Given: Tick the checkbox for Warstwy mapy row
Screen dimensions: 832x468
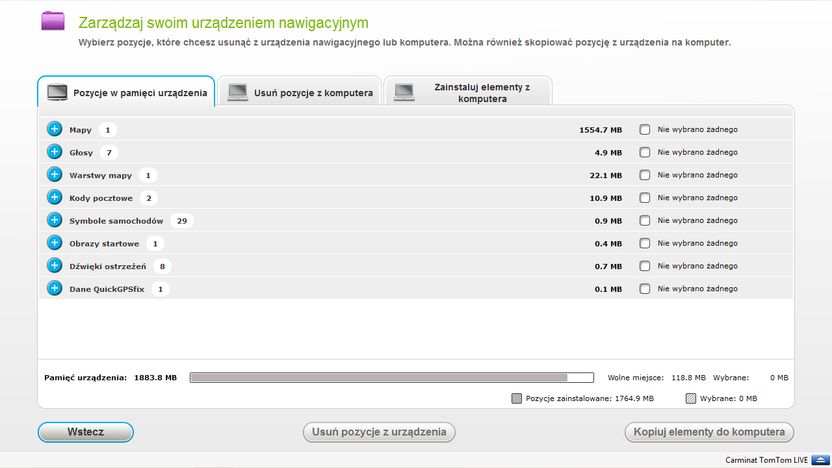Looking at the screenshot, I should [645, 175].
